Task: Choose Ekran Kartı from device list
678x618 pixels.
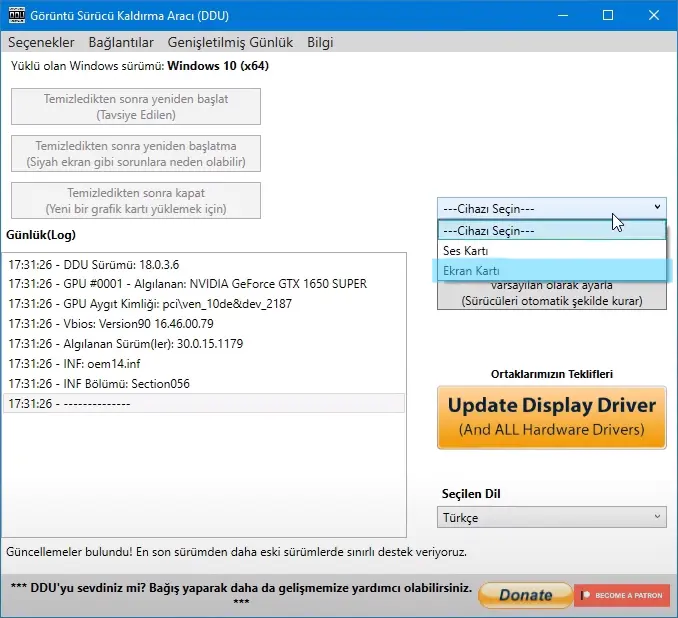Action: click(552, 271)
